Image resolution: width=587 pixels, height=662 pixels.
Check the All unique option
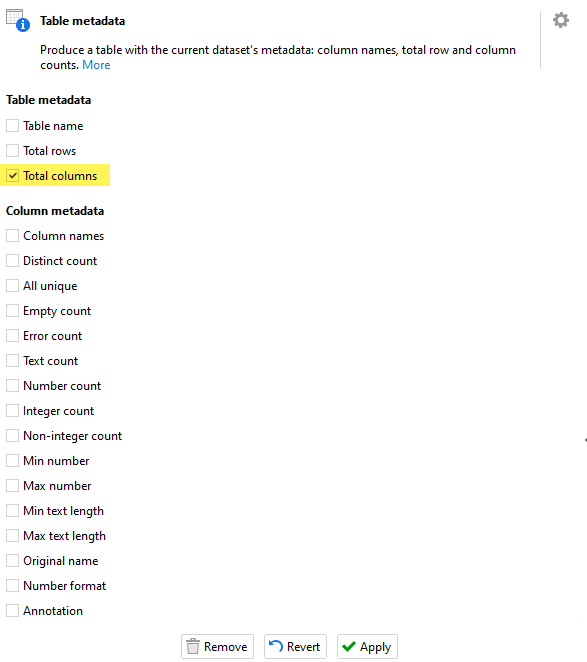(12, 285)
